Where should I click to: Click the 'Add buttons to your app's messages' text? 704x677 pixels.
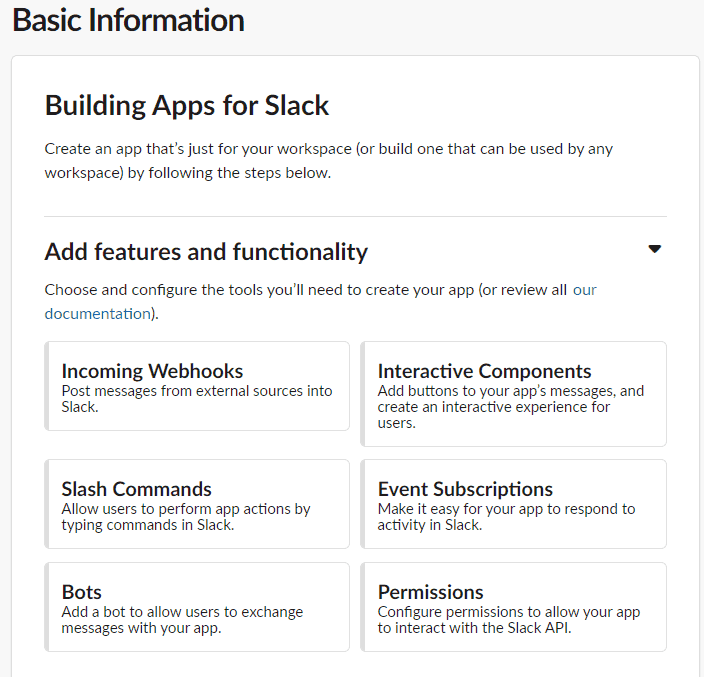click(x=511, y=407)
